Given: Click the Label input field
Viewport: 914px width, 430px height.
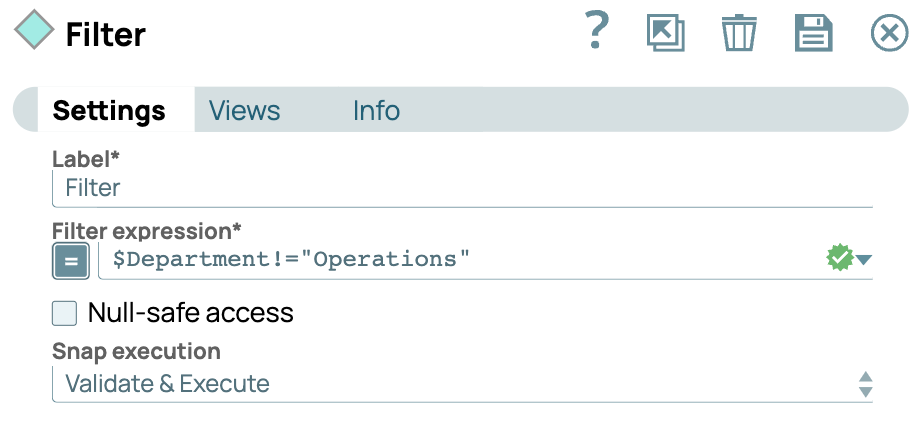Looking at the screenshot, I should coord(460,188).
